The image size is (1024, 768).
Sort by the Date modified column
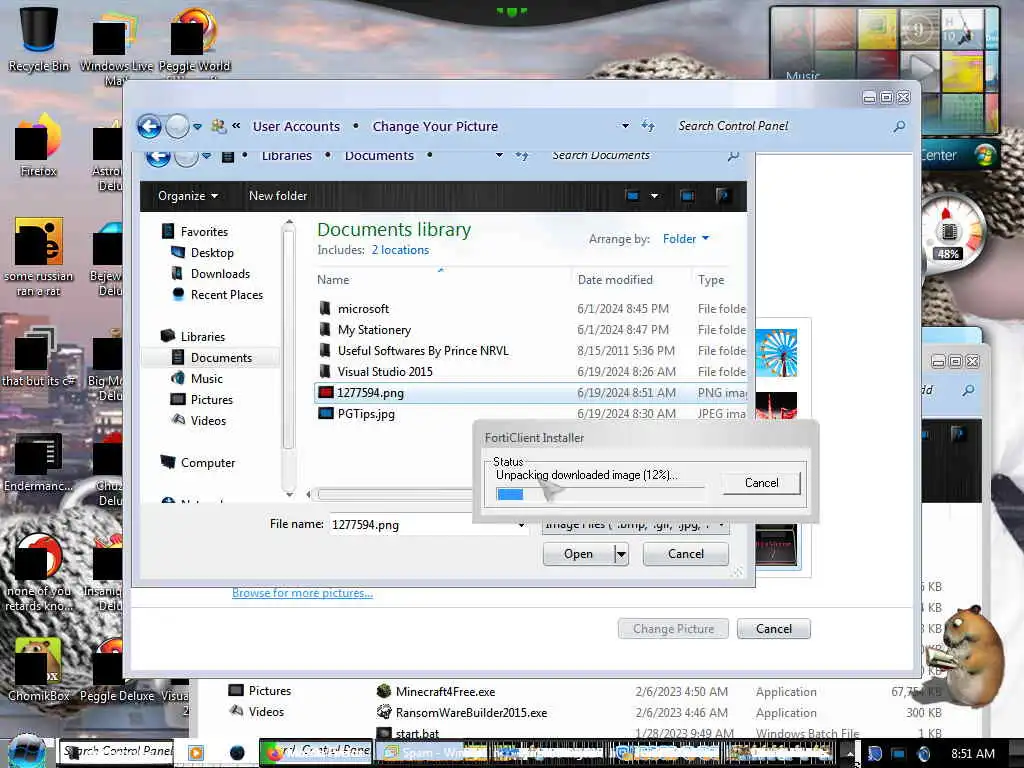point(615,280)
